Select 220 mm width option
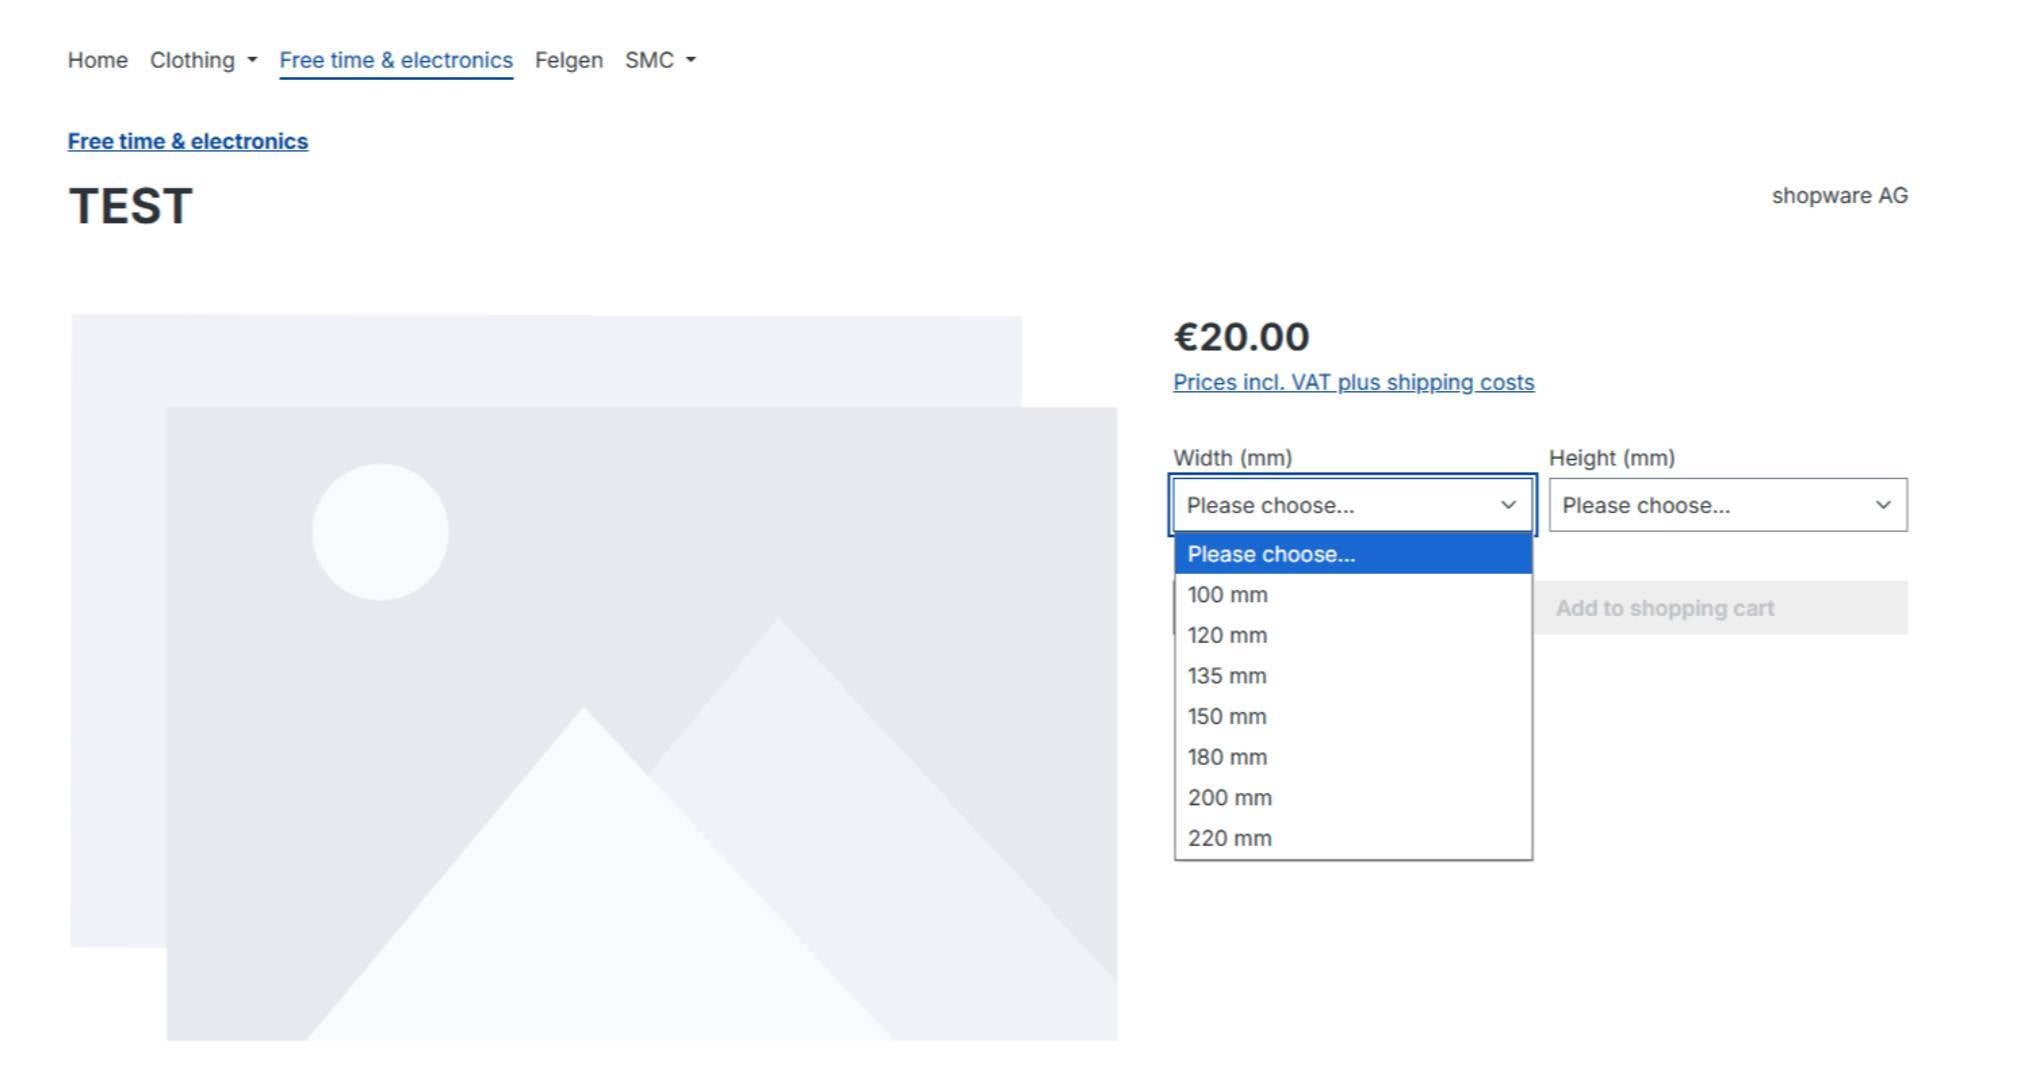2040x1080 pixels. point(1353,839)
